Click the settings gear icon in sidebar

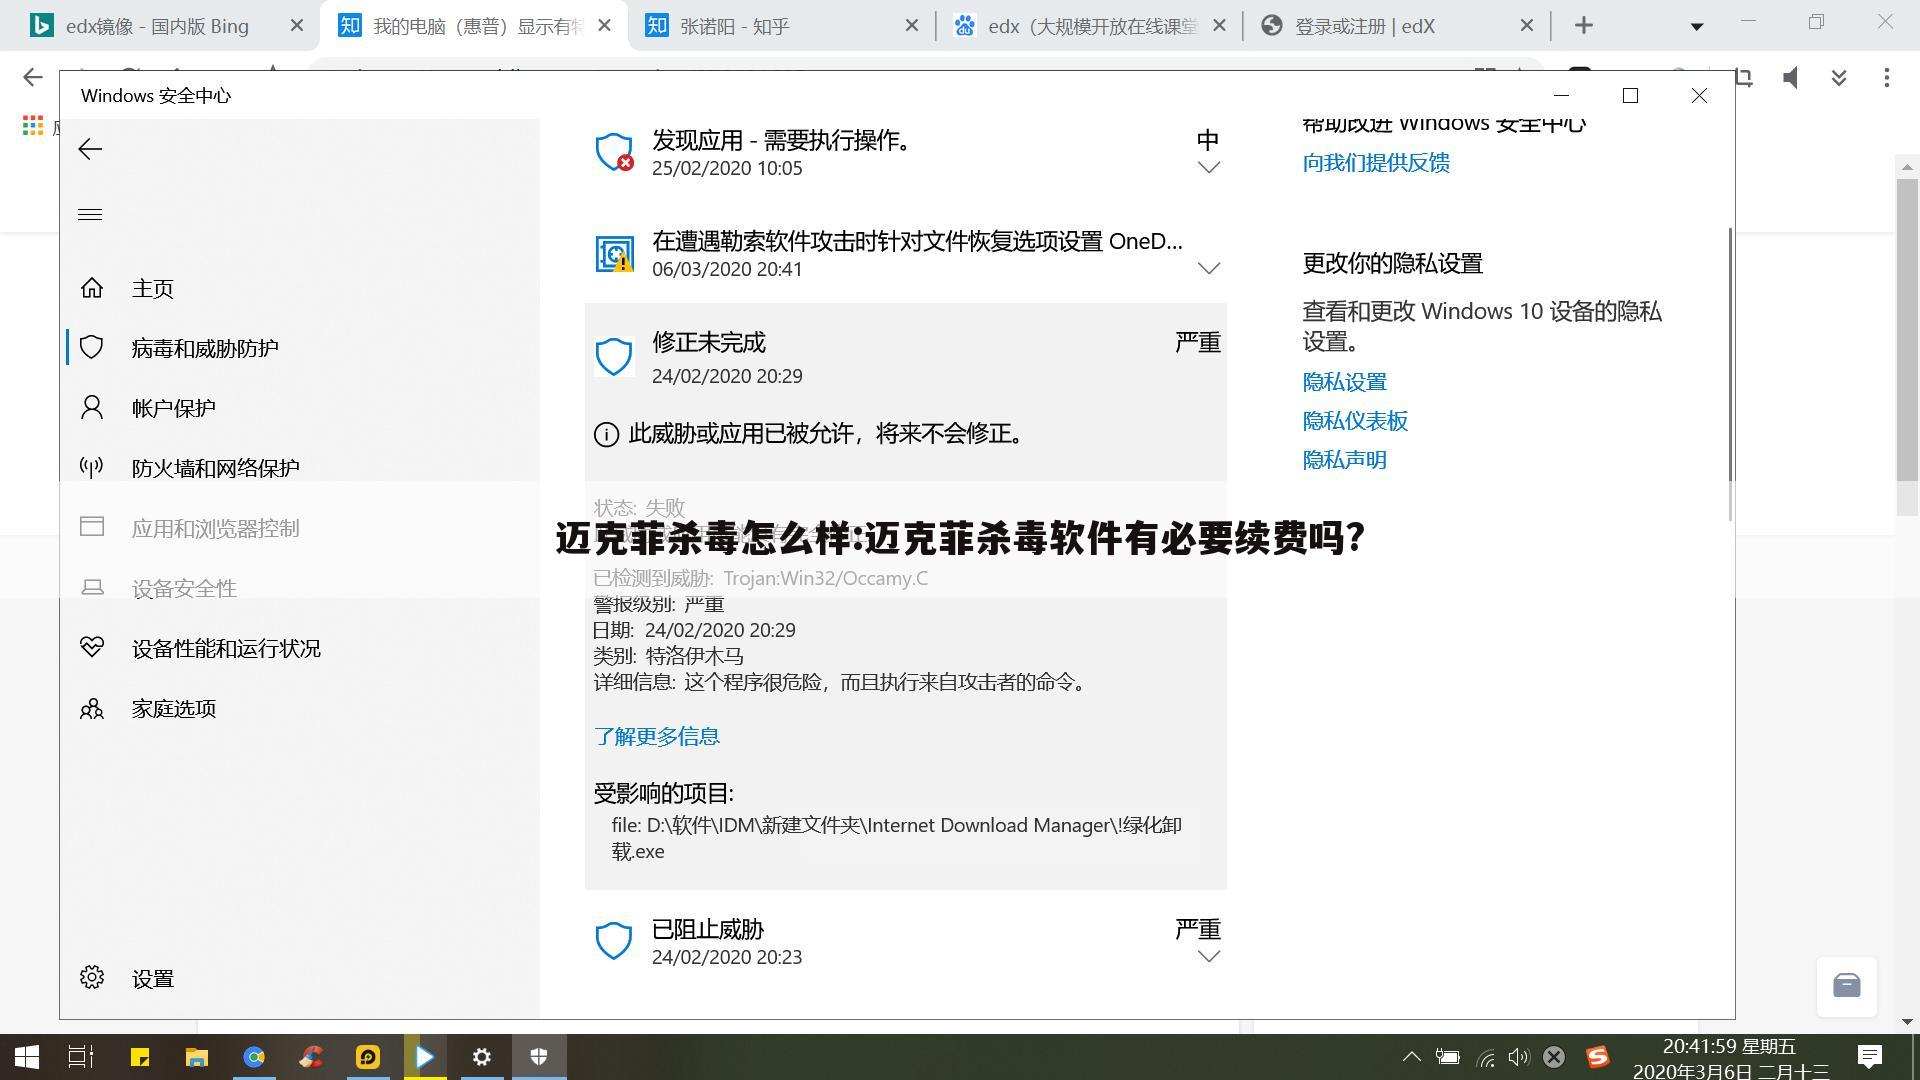click(92, 977)
